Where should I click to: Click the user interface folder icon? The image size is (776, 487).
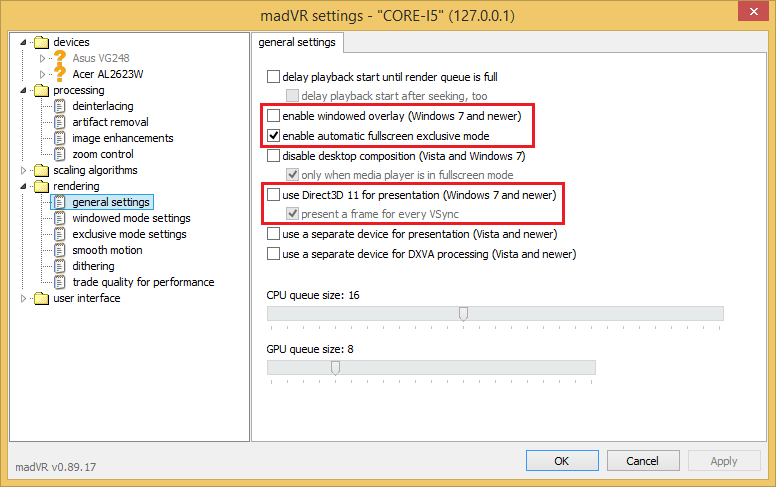coord(41,298)
